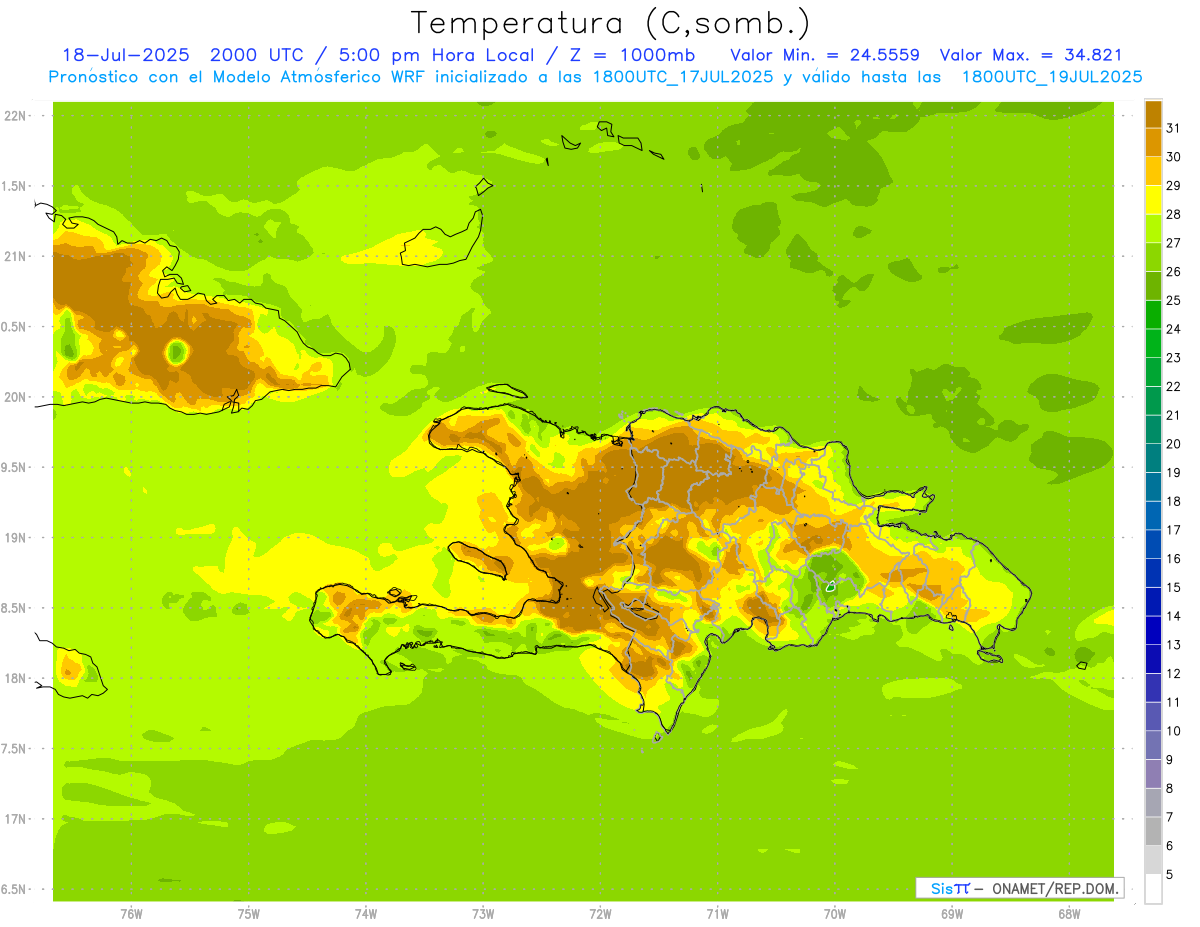
Task: Click the '75W' longitude axis label
Action: coord(249,914)
